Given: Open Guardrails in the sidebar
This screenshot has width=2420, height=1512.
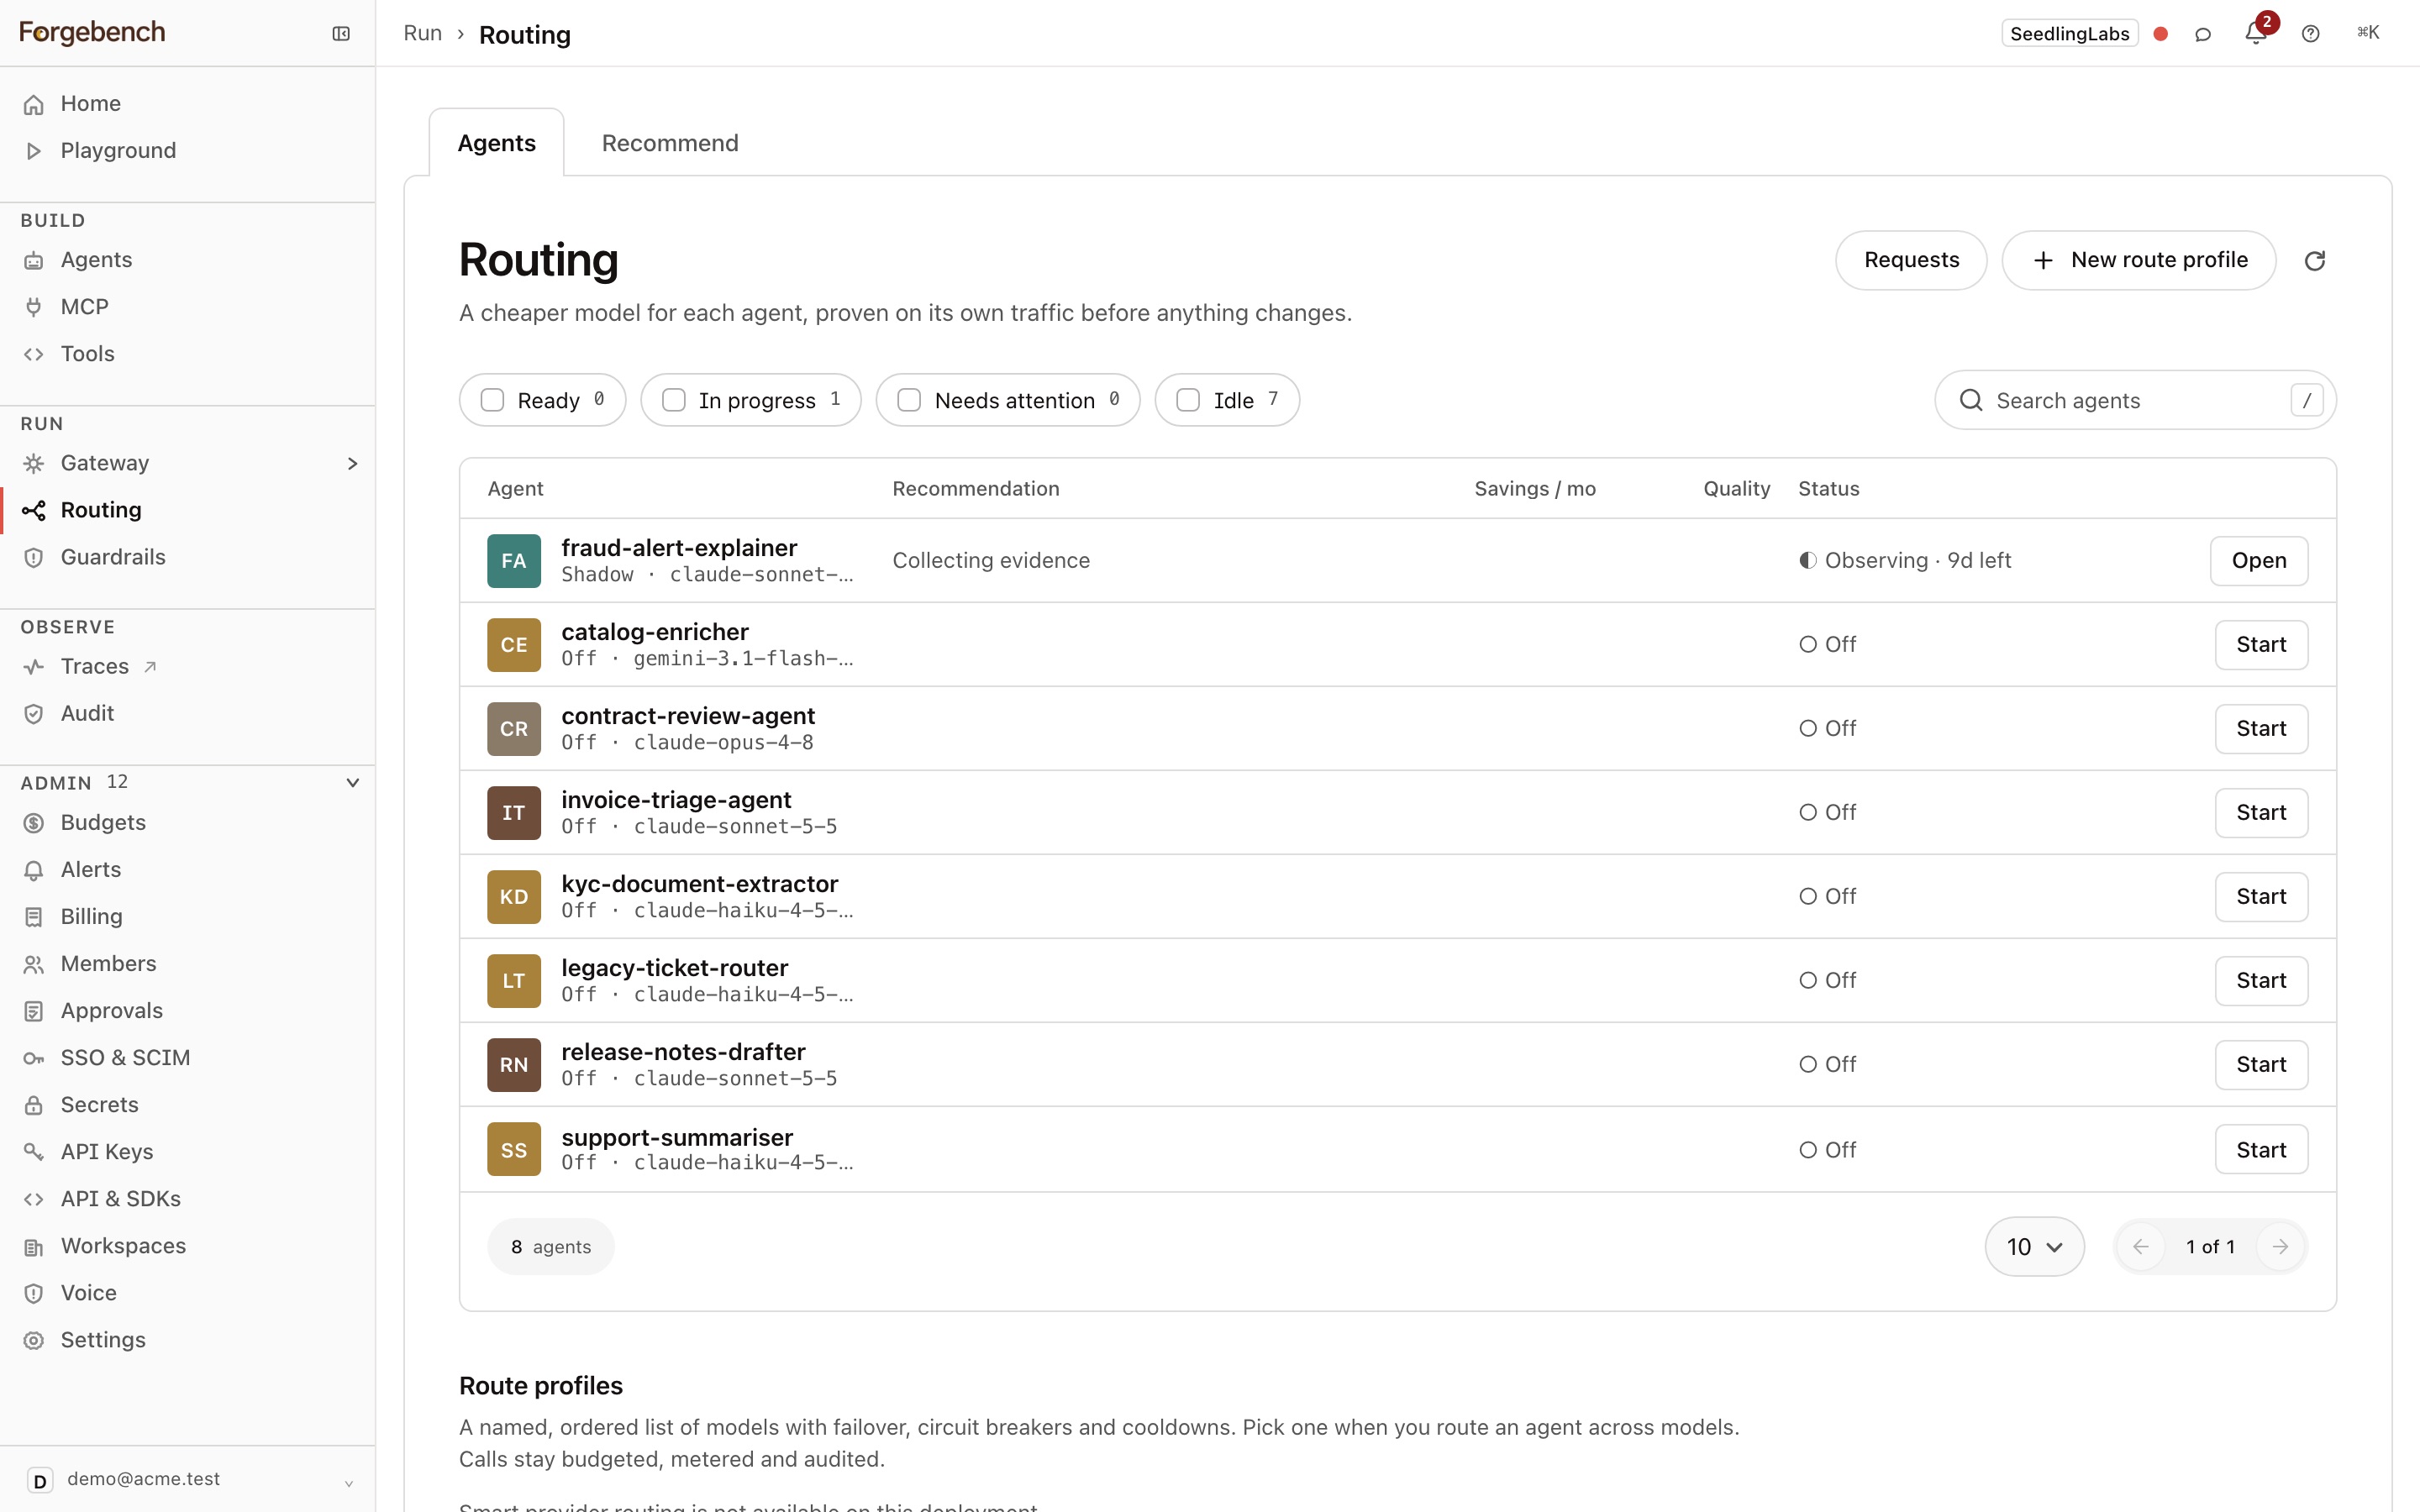Looking at the screenshot, I should [x=188, y=557].
